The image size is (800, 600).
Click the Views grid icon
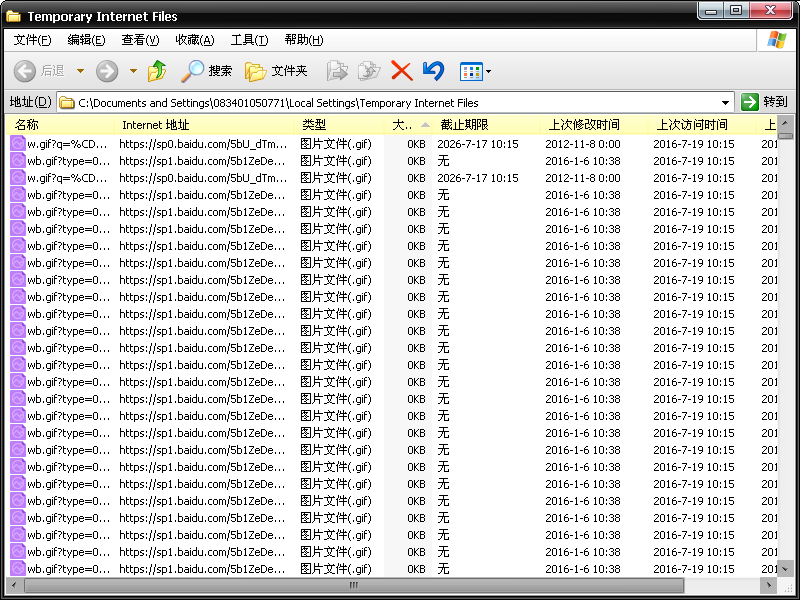tap(471, 71)
